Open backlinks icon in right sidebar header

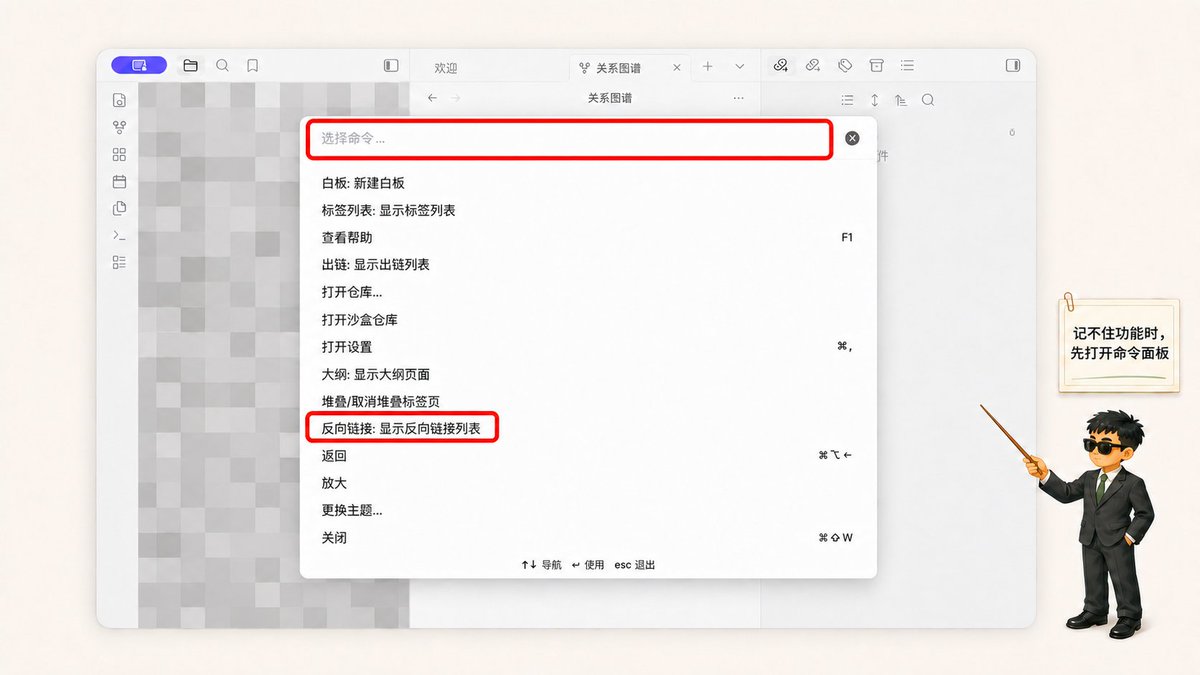click(x=780, y=66)
